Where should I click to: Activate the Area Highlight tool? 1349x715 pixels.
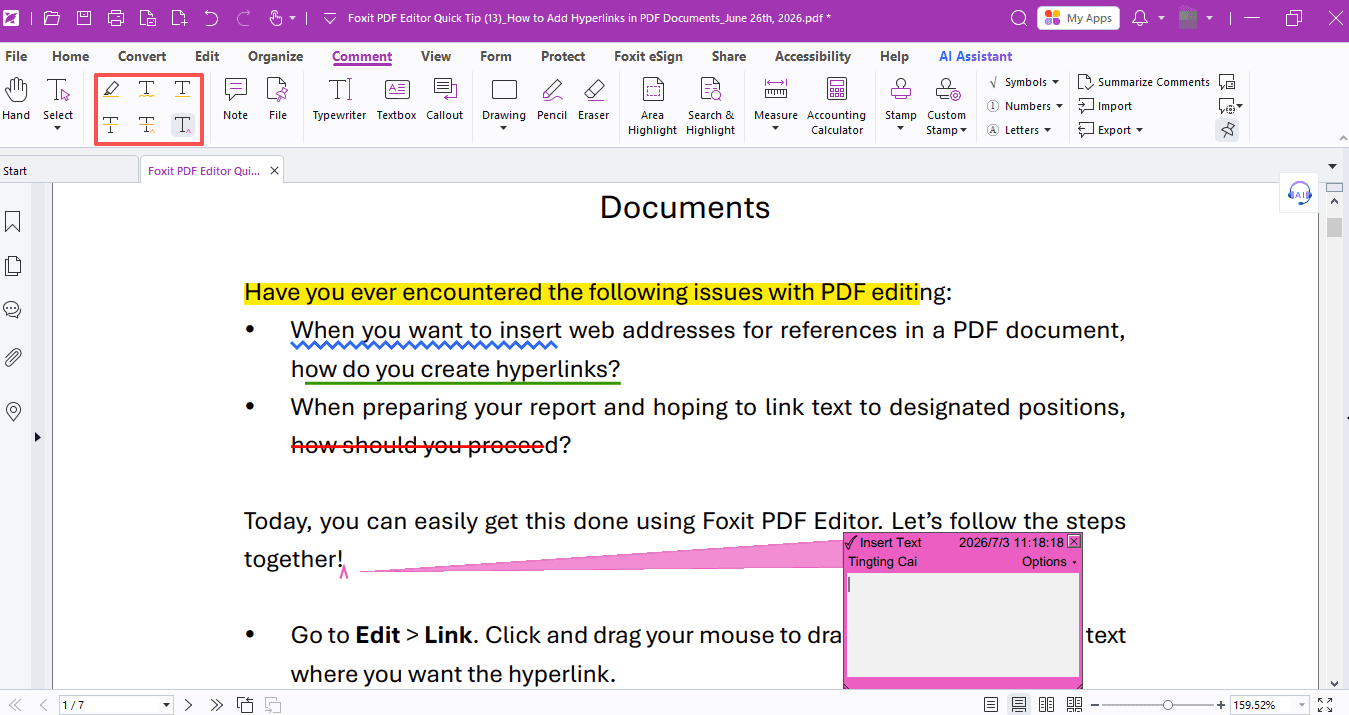[653, 106]
